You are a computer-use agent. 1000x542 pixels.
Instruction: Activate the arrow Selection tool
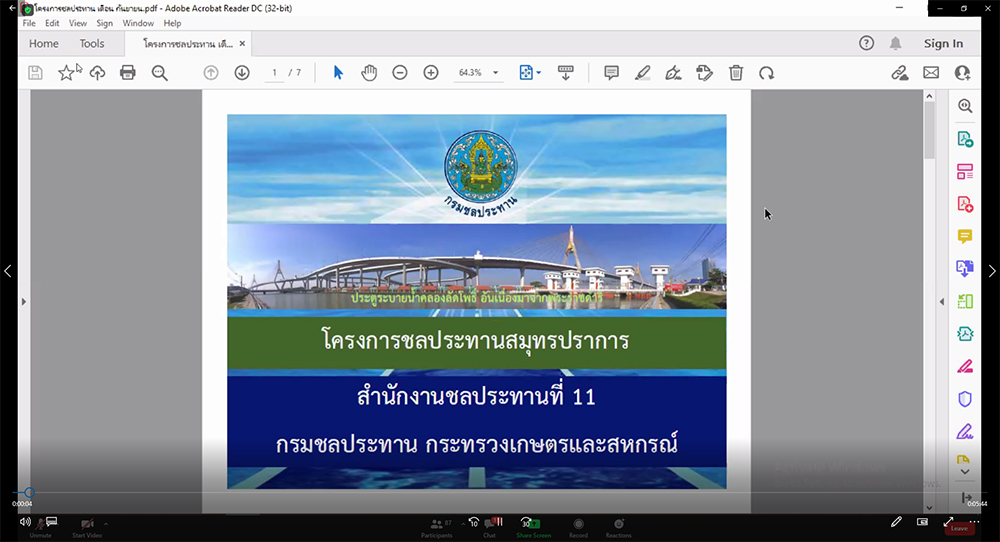pos(338,73)
